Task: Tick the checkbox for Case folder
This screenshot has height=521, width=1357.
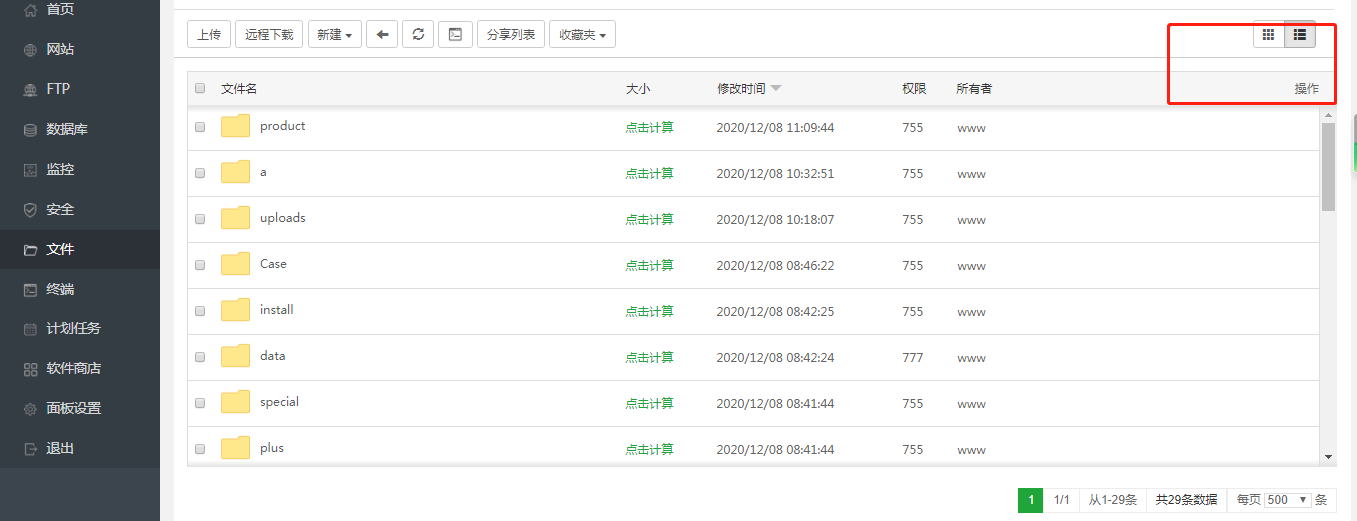Action: click(200, 265)
